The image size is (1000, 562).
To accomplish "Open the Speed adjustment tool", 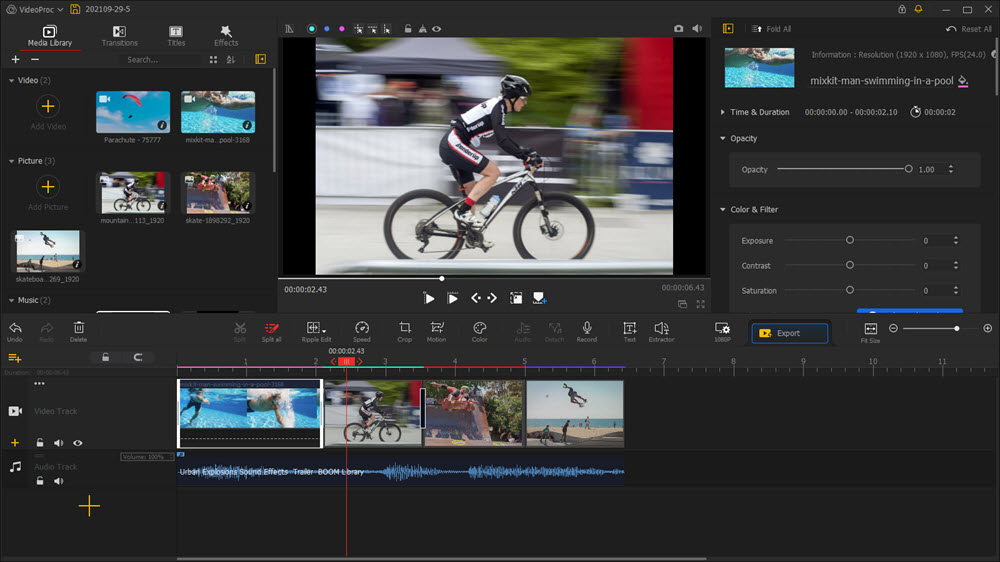I will click(x=362, y=328).
